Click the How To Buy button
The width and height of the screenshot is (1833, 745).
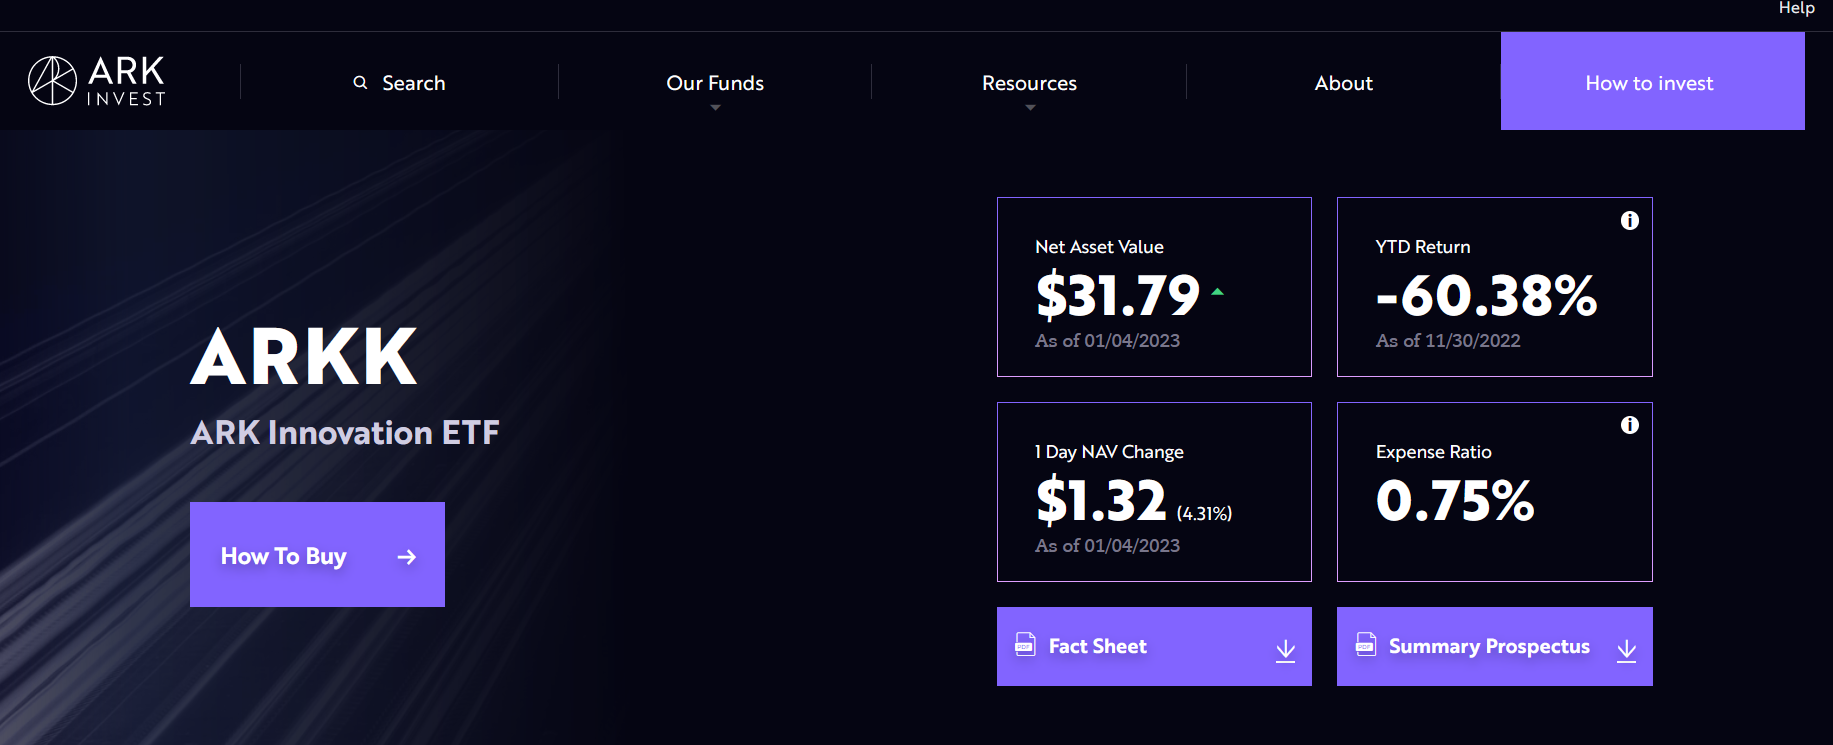317,554
